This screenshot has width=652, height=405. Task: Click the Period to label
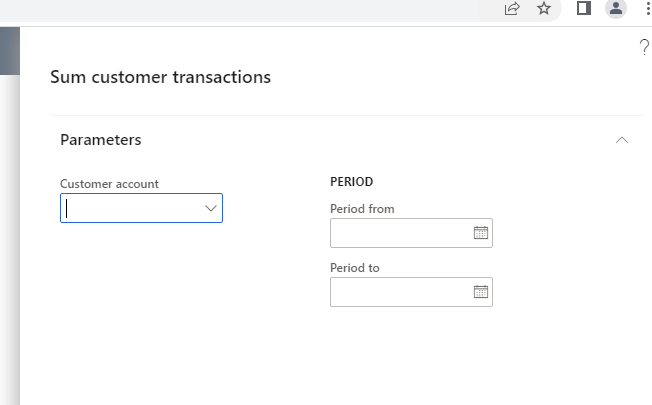pyautogui.click(x=355, y=268)
